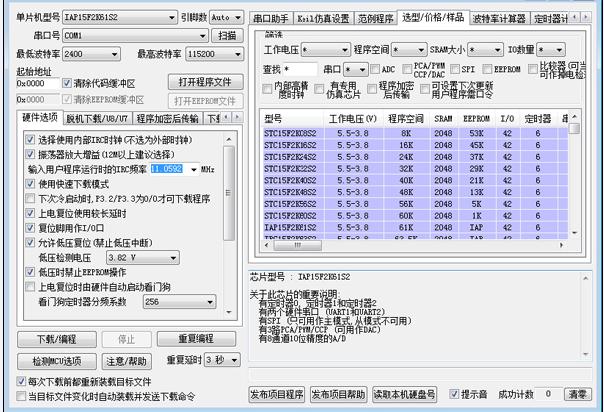Switch to the 硬件选项 tab
Screen dimensions: 604x412
[40, 117]
